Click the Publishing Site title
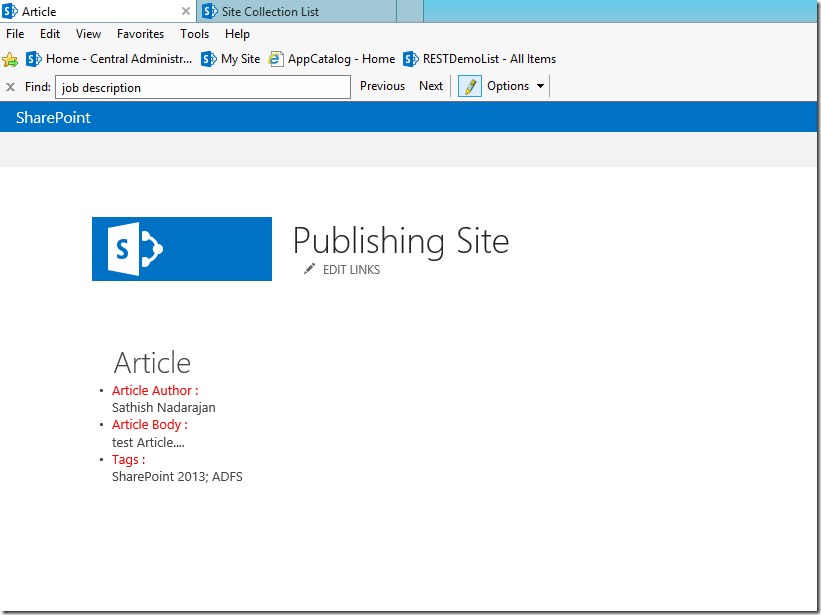The image size is (821, 615). [401, 241]
